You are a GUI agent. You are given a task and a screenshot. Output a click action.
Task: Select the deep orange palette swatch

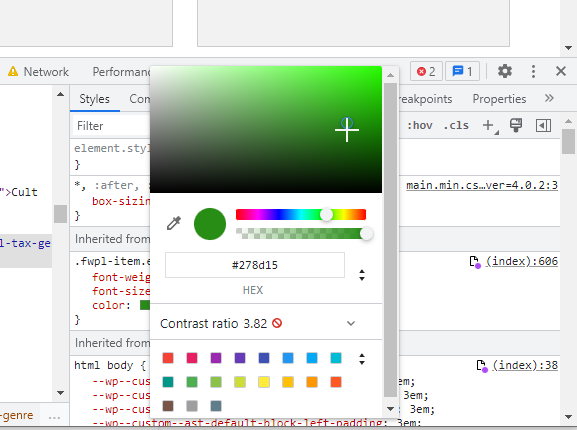click(336, 382)
